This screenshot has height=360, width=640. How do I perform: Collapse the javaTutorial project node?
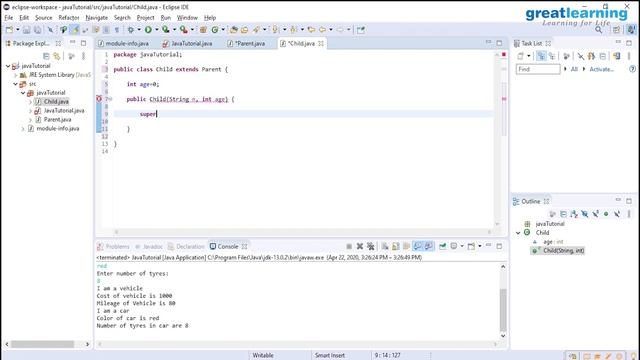coord(8,66)
